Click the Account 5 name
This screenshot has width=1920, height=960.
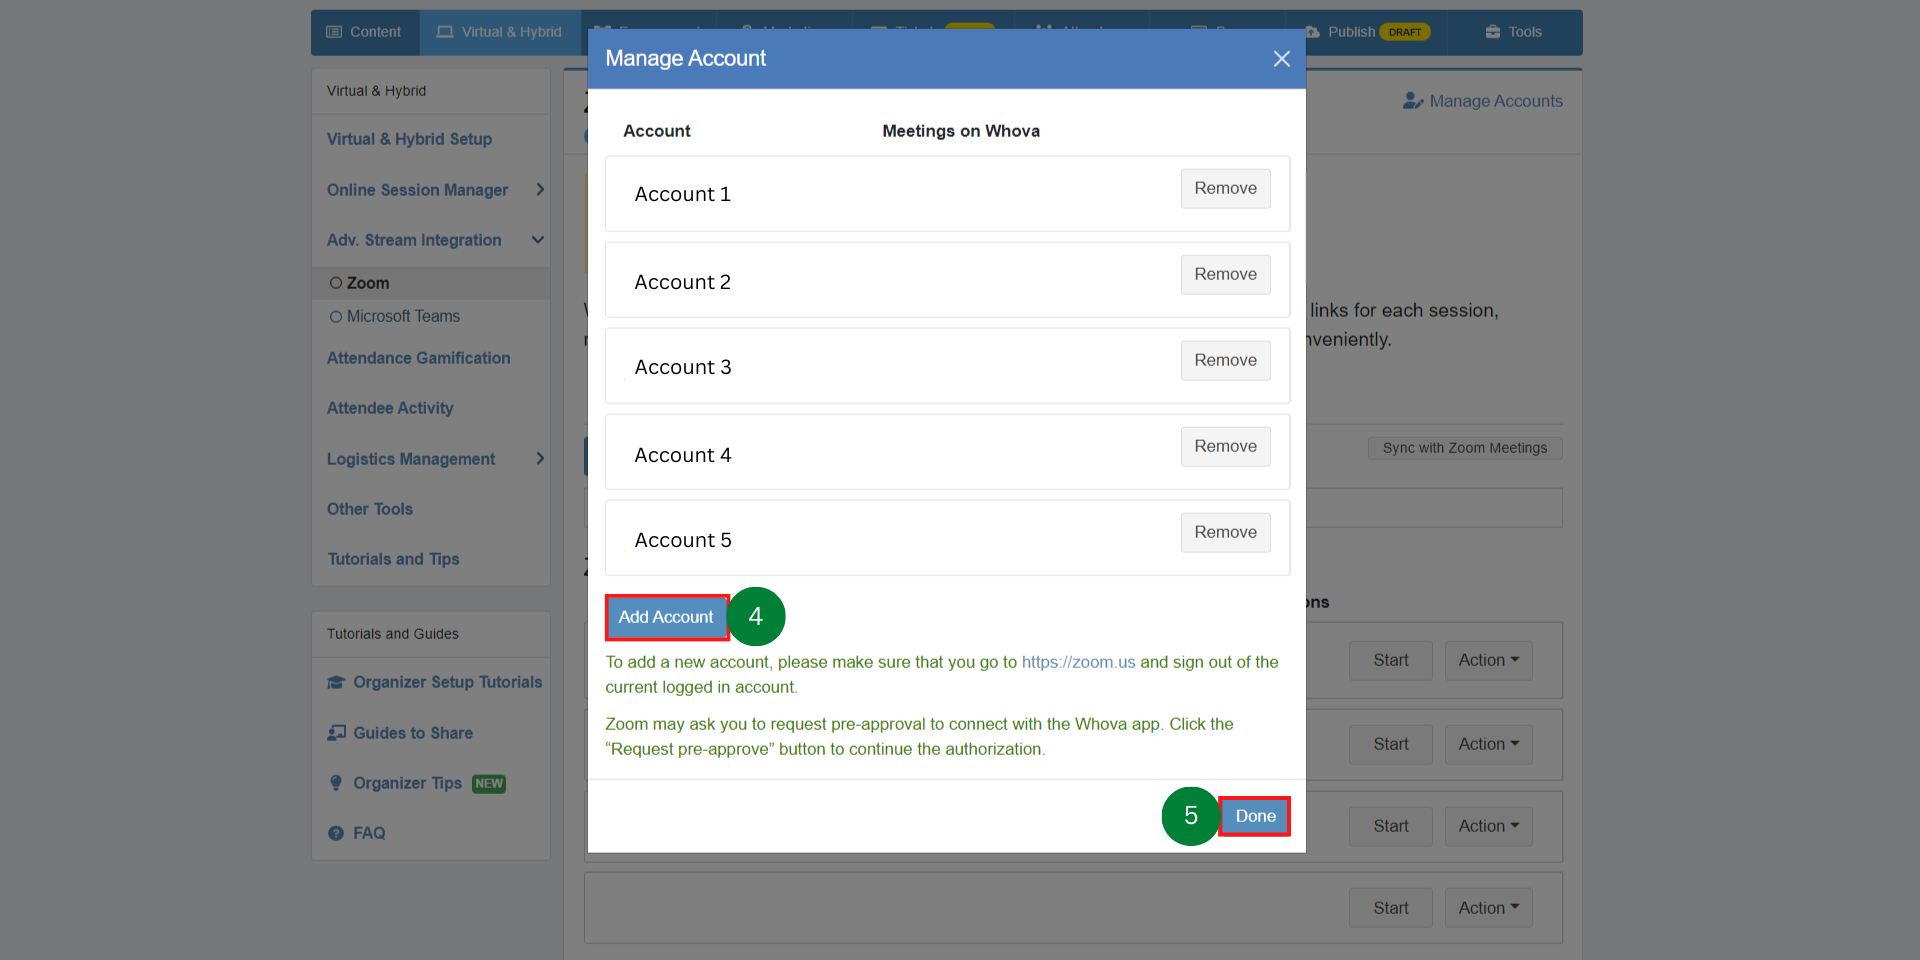683,540
